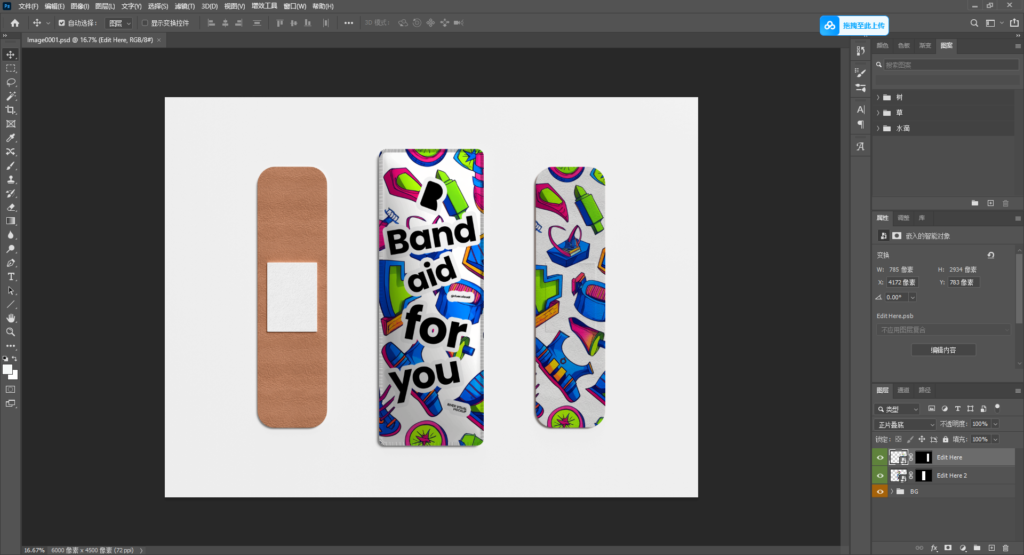
Task: Open the blend mode dropdown
Action: [x=905, y=424]
